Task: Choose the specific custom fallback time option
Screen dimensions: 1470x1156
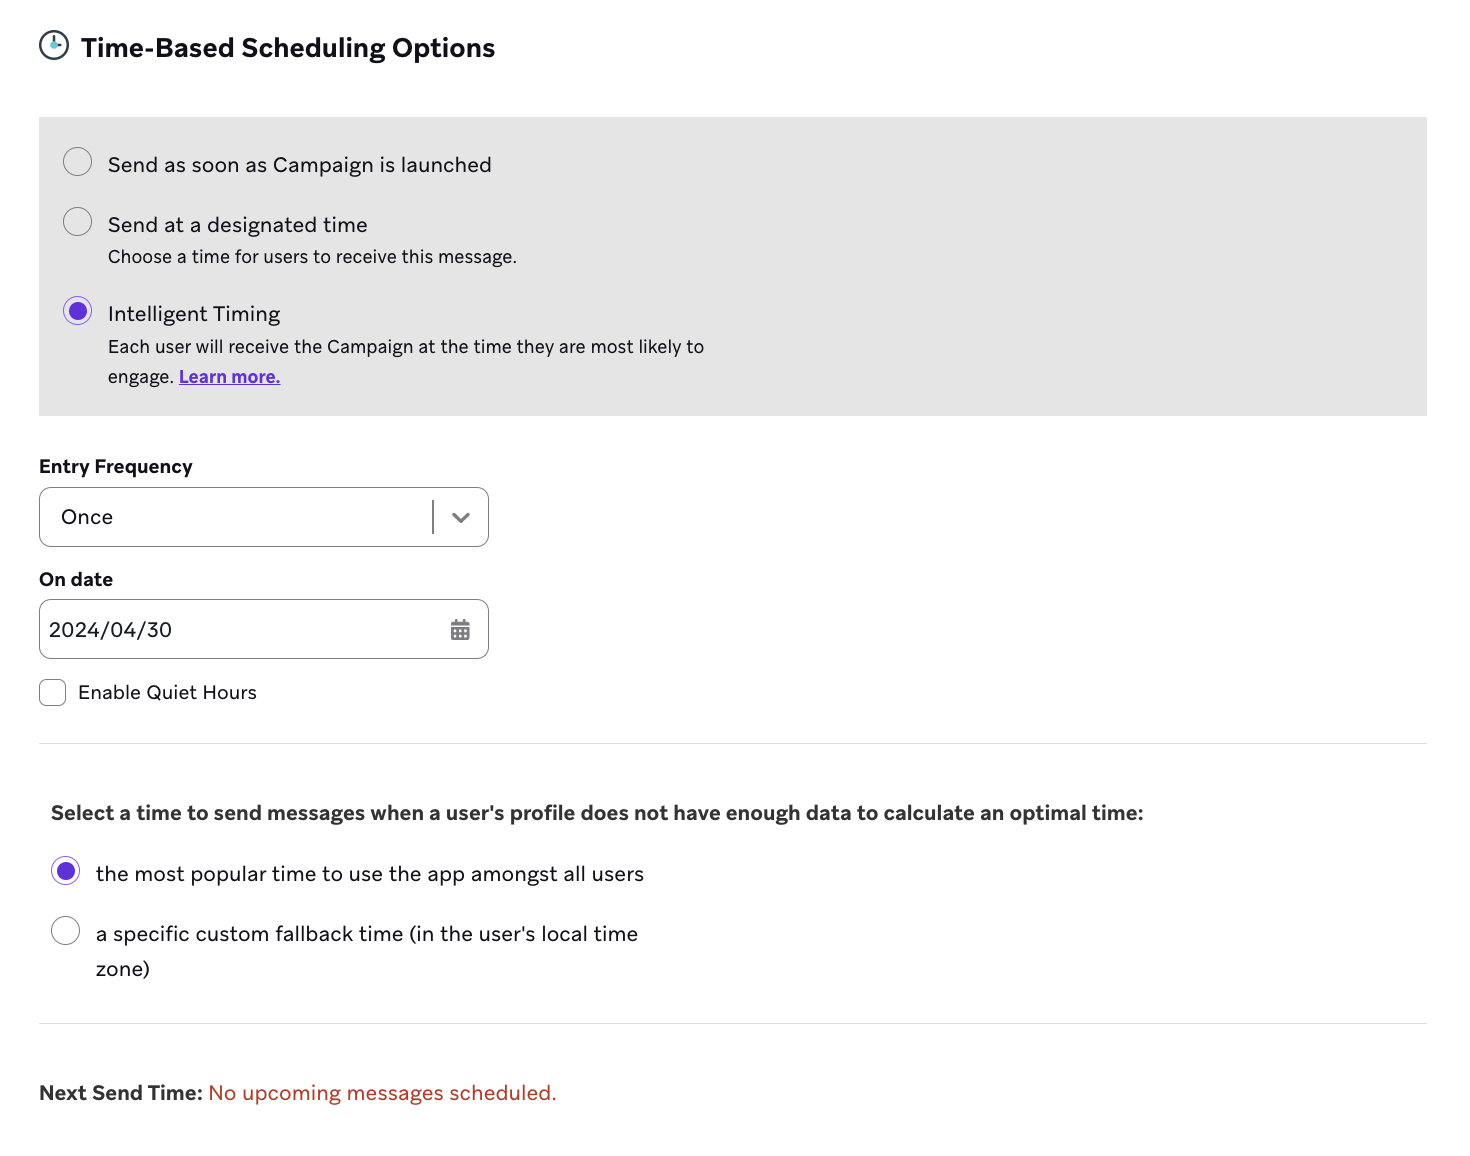Action: (x=65, y=930)
